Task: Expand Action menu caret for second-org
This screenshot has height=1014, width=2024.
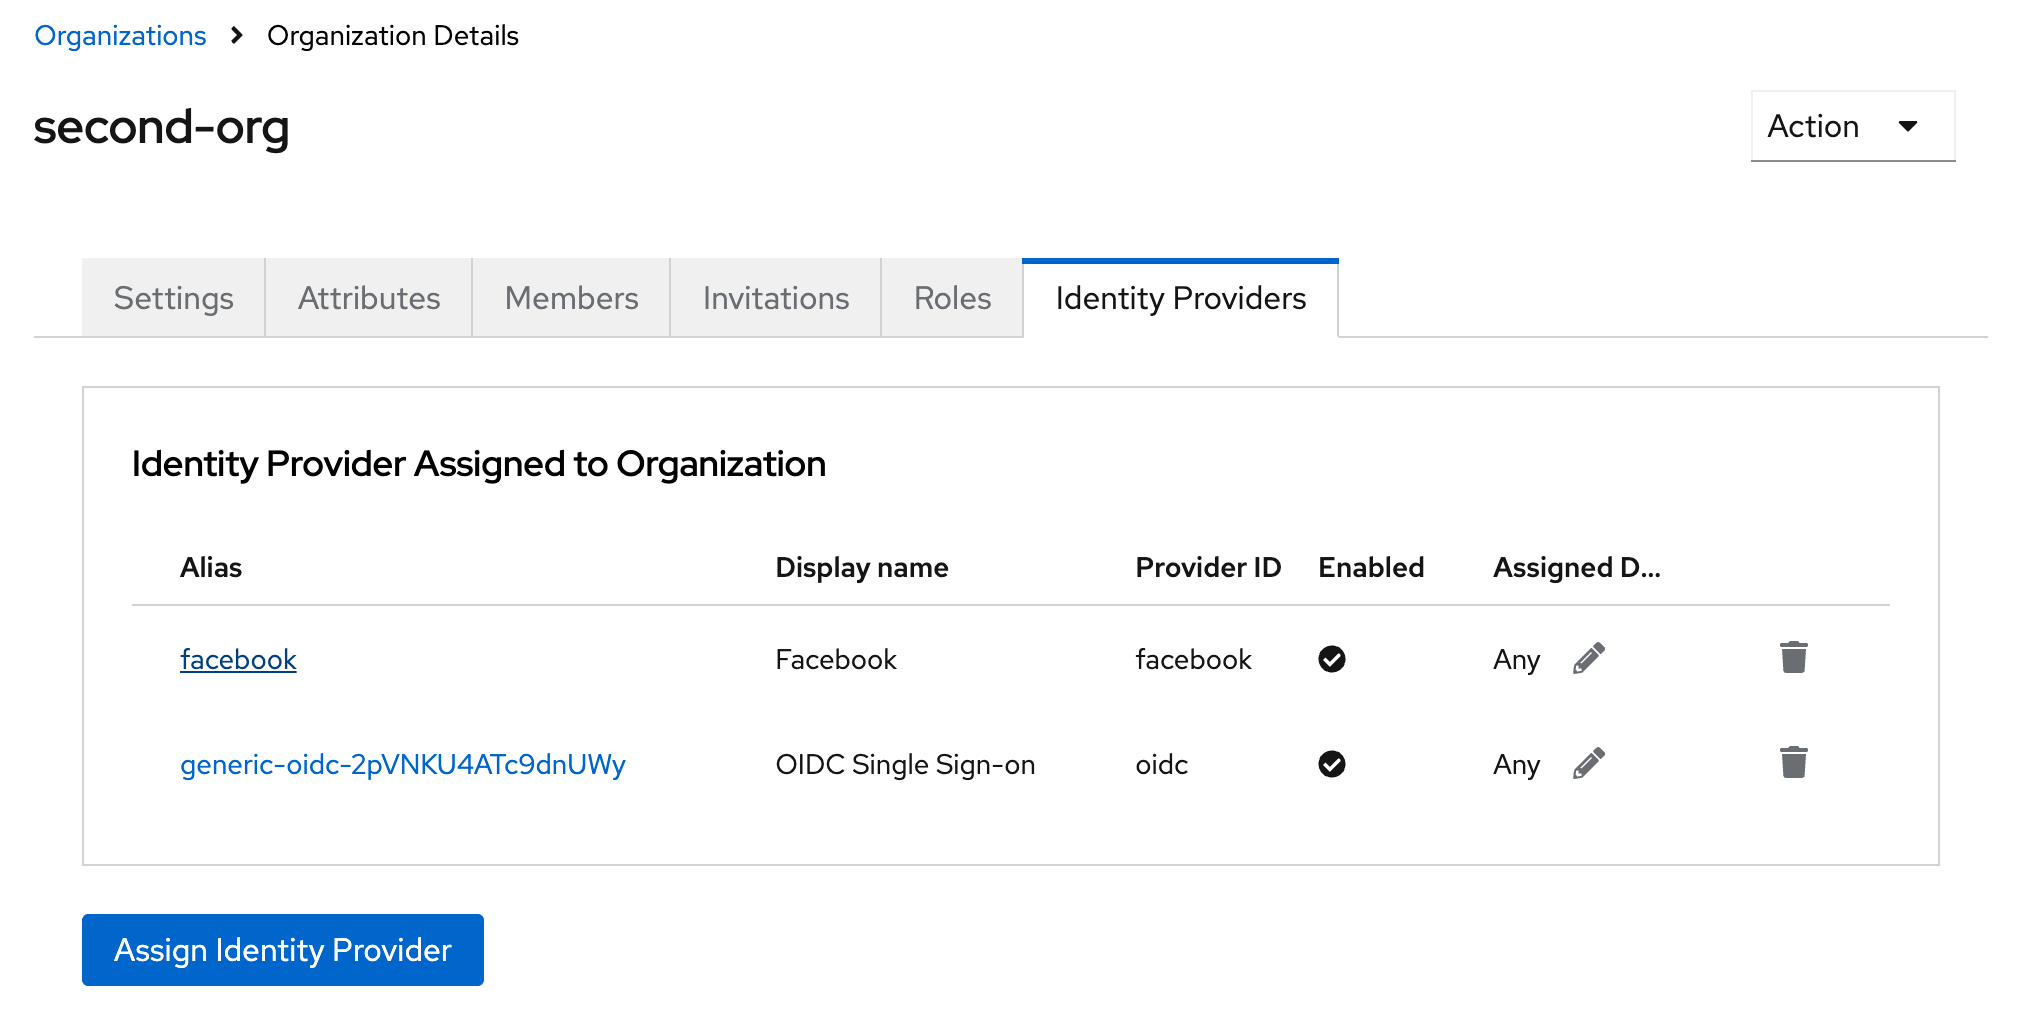Action: 1908,127
